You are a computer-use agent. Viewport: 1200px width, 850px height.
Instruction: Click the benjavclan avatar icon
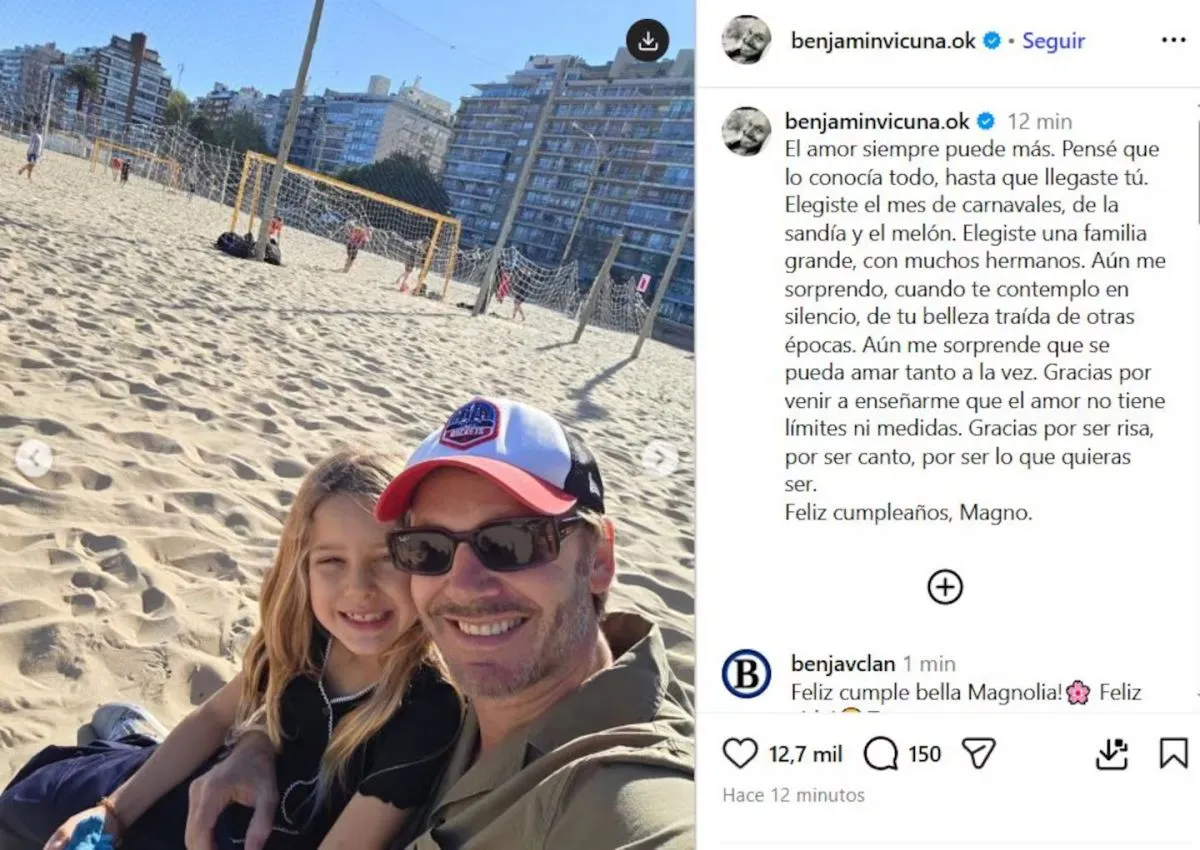747,673
